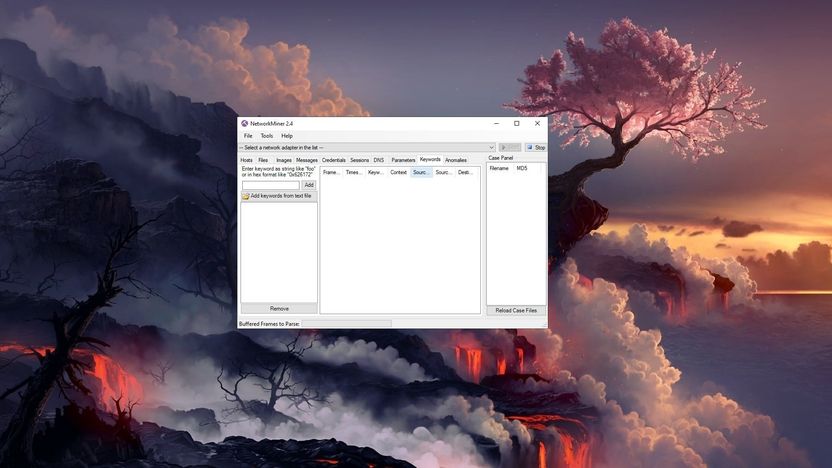Viewport: 832px width, 468px height.
Task: Click the MD5 column in Case Panel
Action: click(x=527, y=168)
